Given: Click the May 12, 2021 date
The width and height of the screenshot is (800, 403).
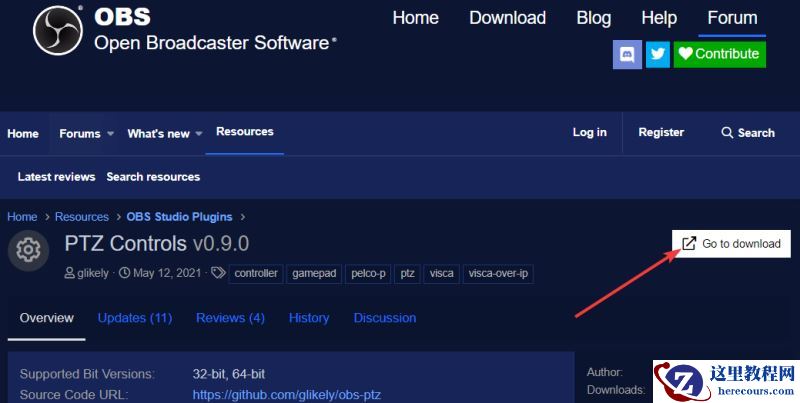Looking at the screenshot, I should 167,273.
